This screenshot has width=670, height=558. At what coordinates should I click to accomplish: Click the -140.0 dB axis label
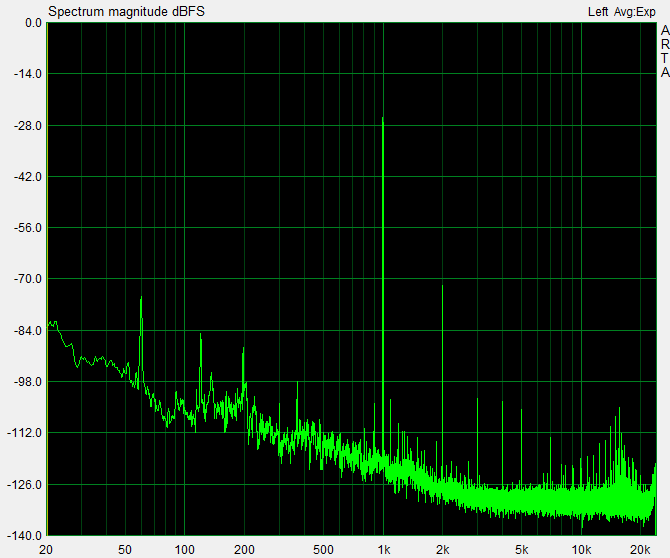point(25,536)
